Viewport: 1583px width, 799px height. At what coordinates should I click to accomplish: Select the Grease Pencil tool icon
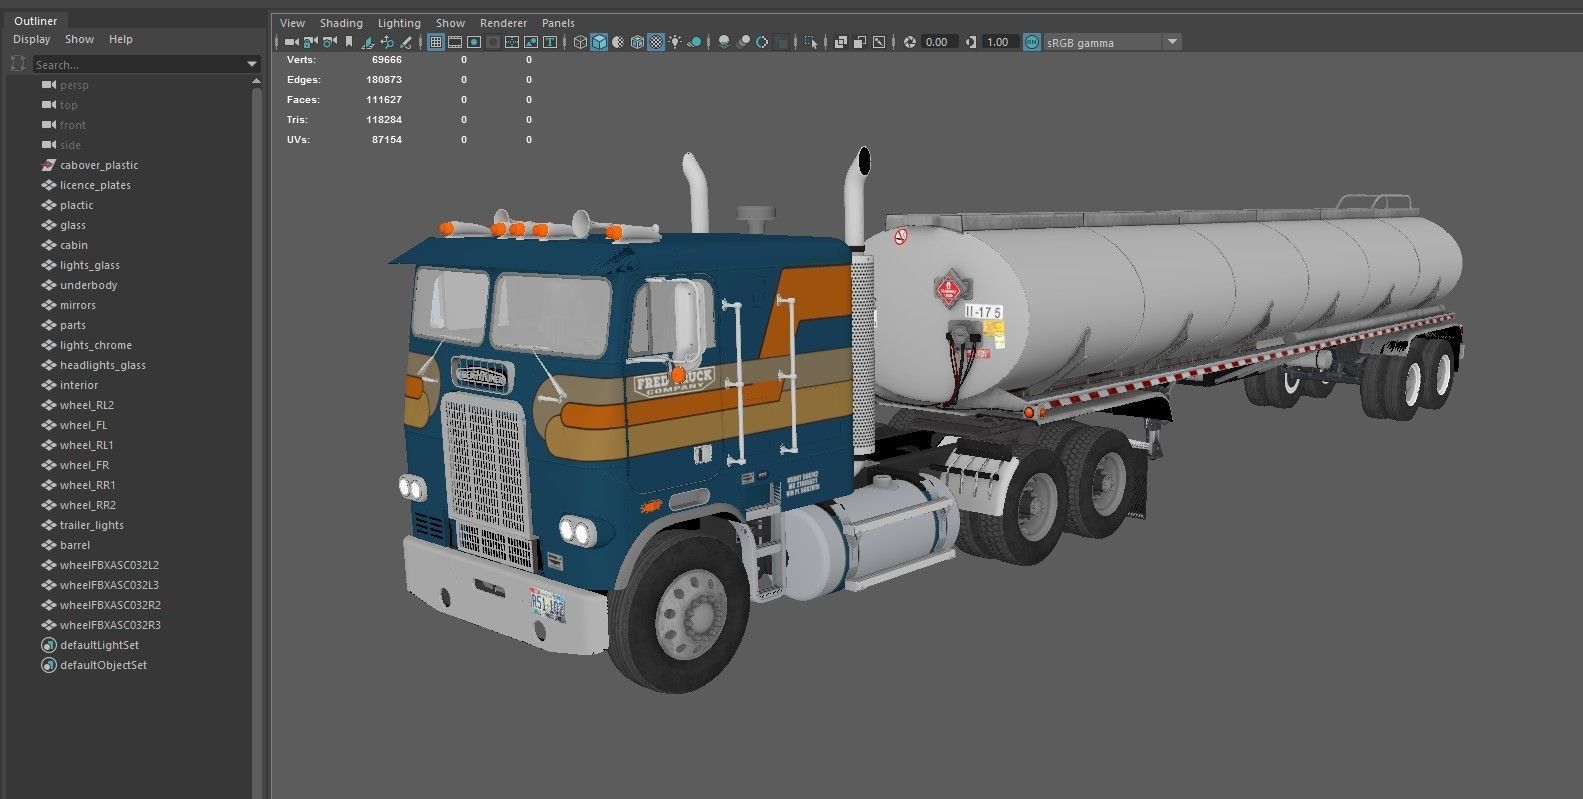pyautogui.click(x=406, y=42)
